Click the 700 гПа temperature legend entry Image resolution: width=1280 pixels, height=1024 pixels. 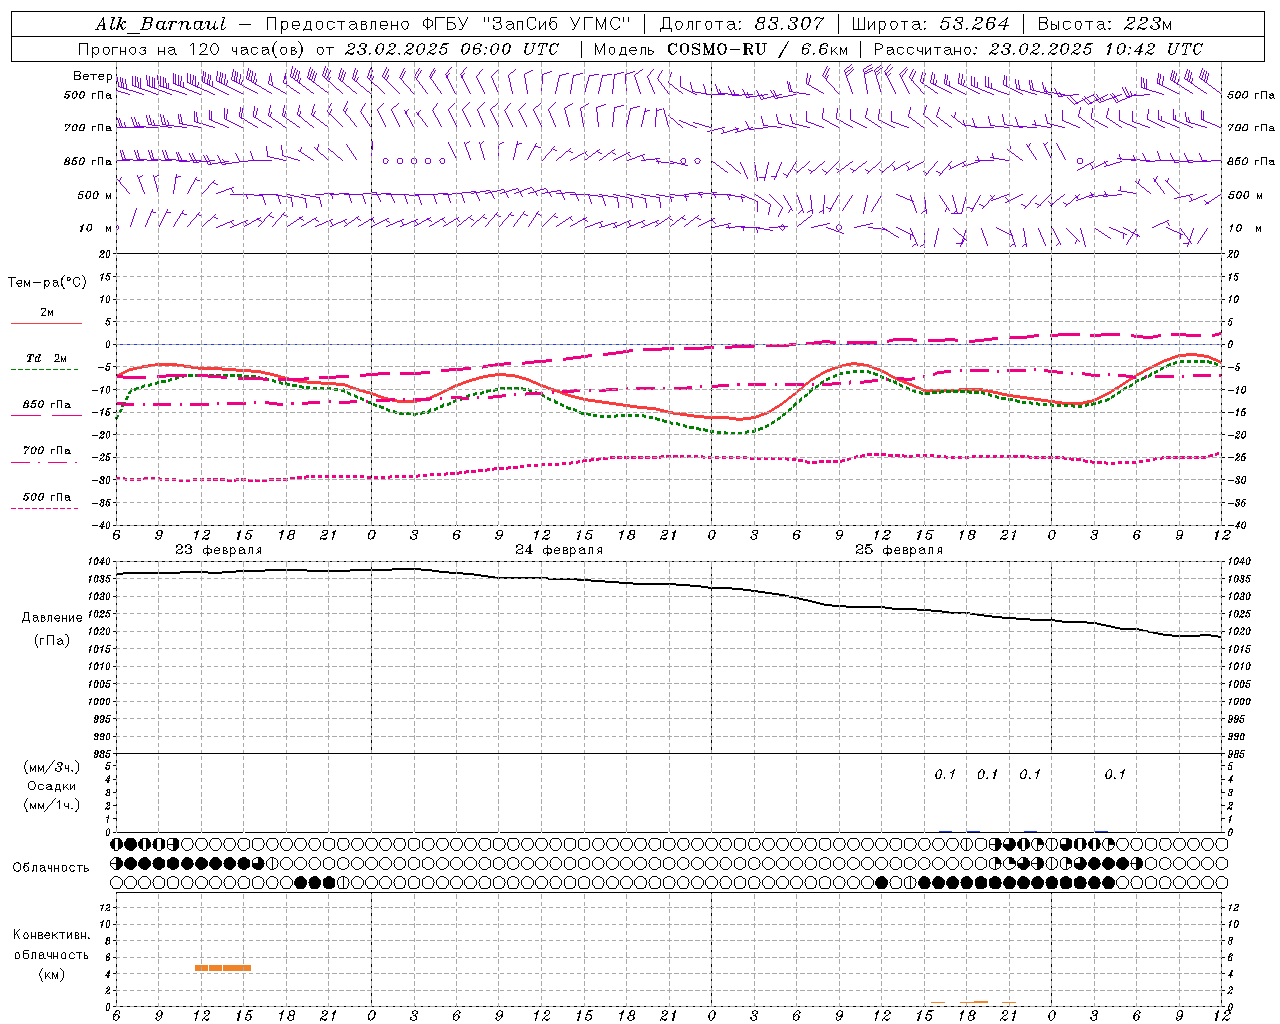coord(46,451)
